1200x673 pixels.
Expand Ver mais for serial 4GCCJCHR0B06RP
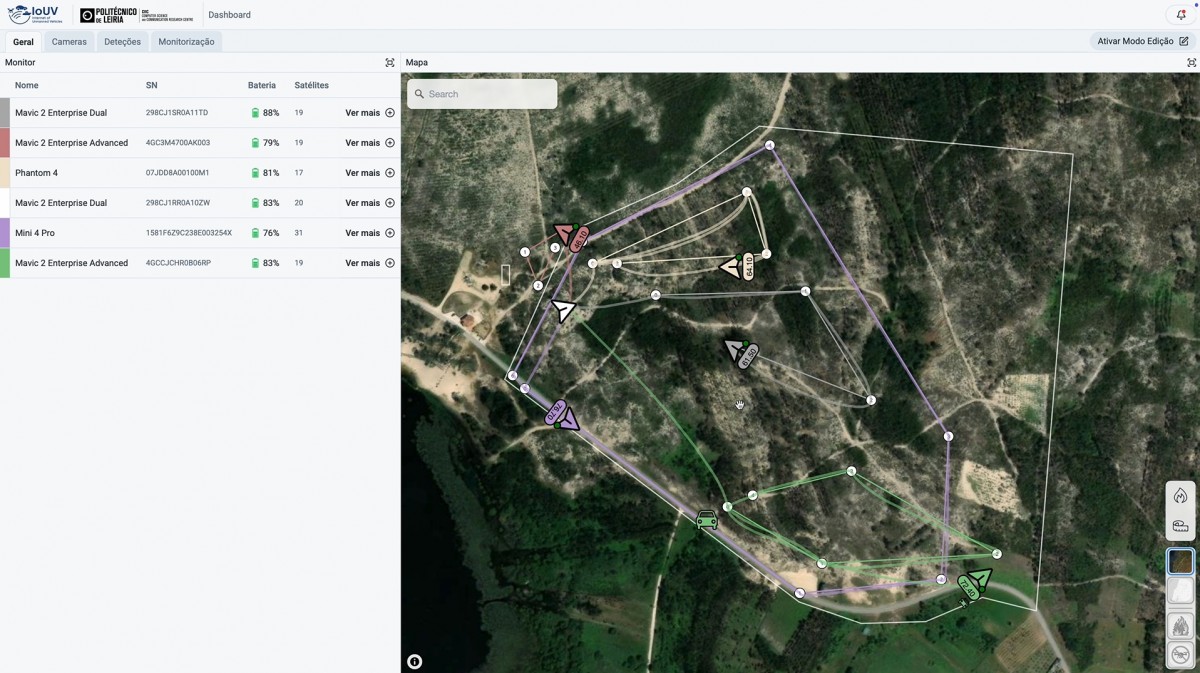click(370, 263)
